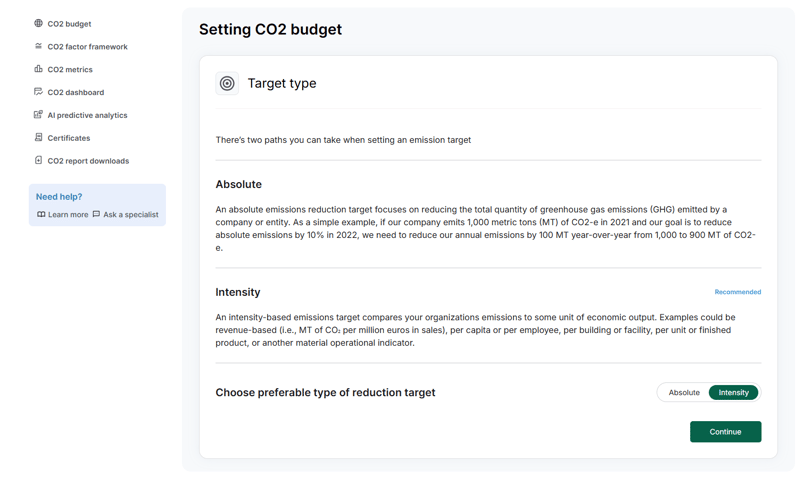Click the CO2 report downloads icon
Screen dimensions: 811x487
coord(38,160)
